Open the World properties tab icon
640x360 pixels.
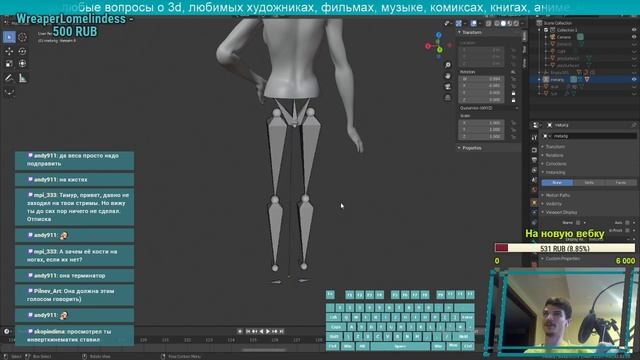(x=534, y=190)
